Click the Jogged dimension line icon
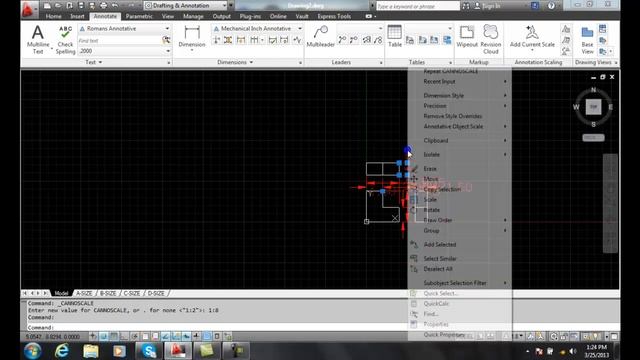Screen dimensions: 640x360 [x=297, y=40]
